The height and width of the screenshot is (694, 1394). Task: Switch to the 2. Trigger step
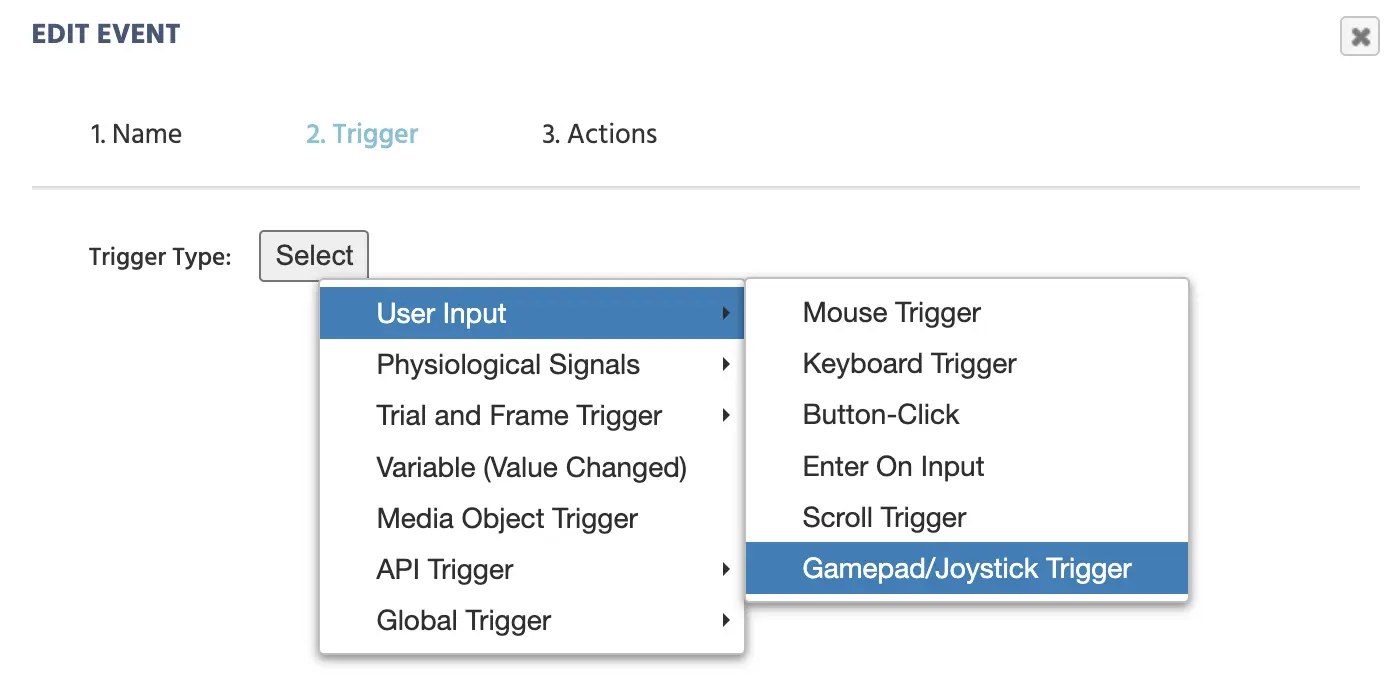pos(362,134)
